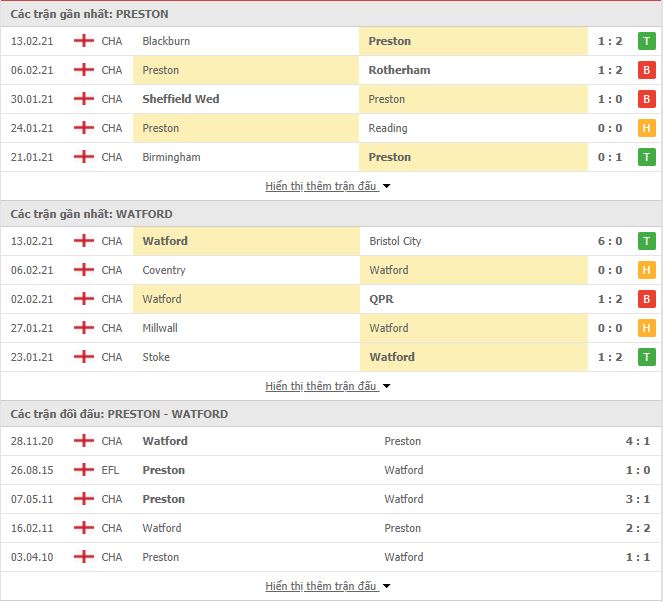Click red B badge for Preston–Rotherham match

click(647, 70)
